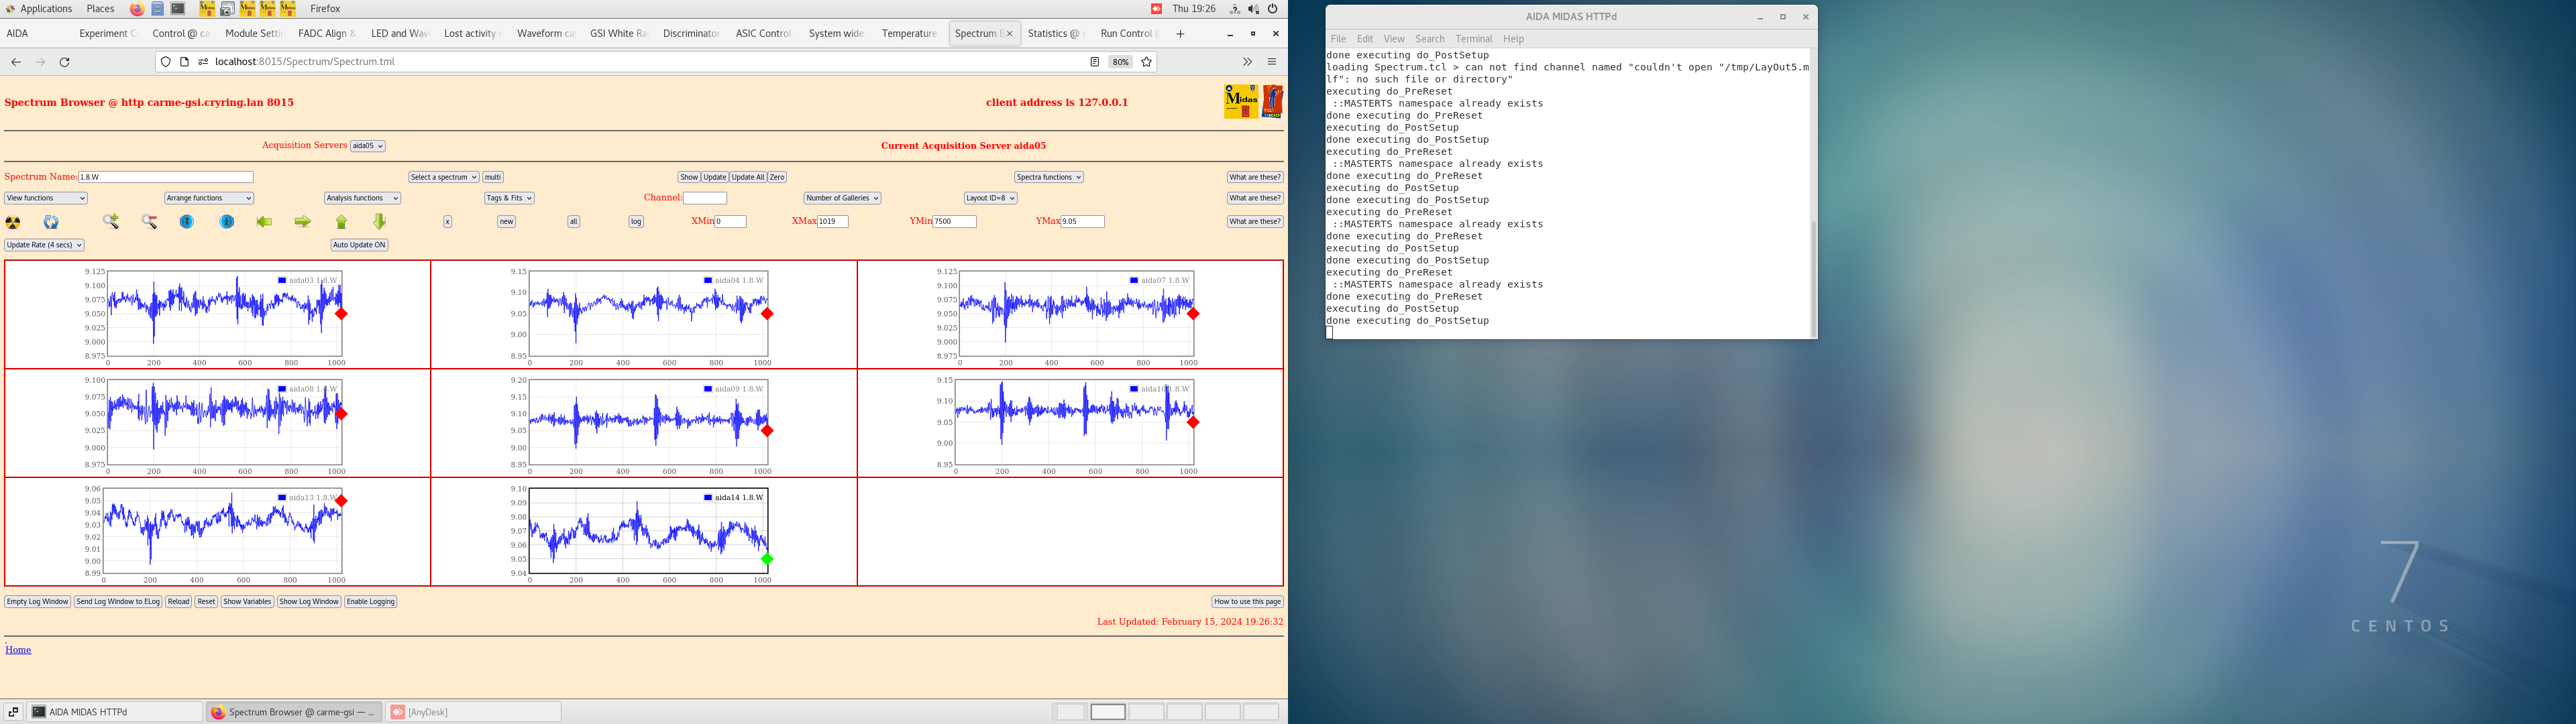Click the green up arrow icon
Screen dimensions: 2576x724
[341, 222]
